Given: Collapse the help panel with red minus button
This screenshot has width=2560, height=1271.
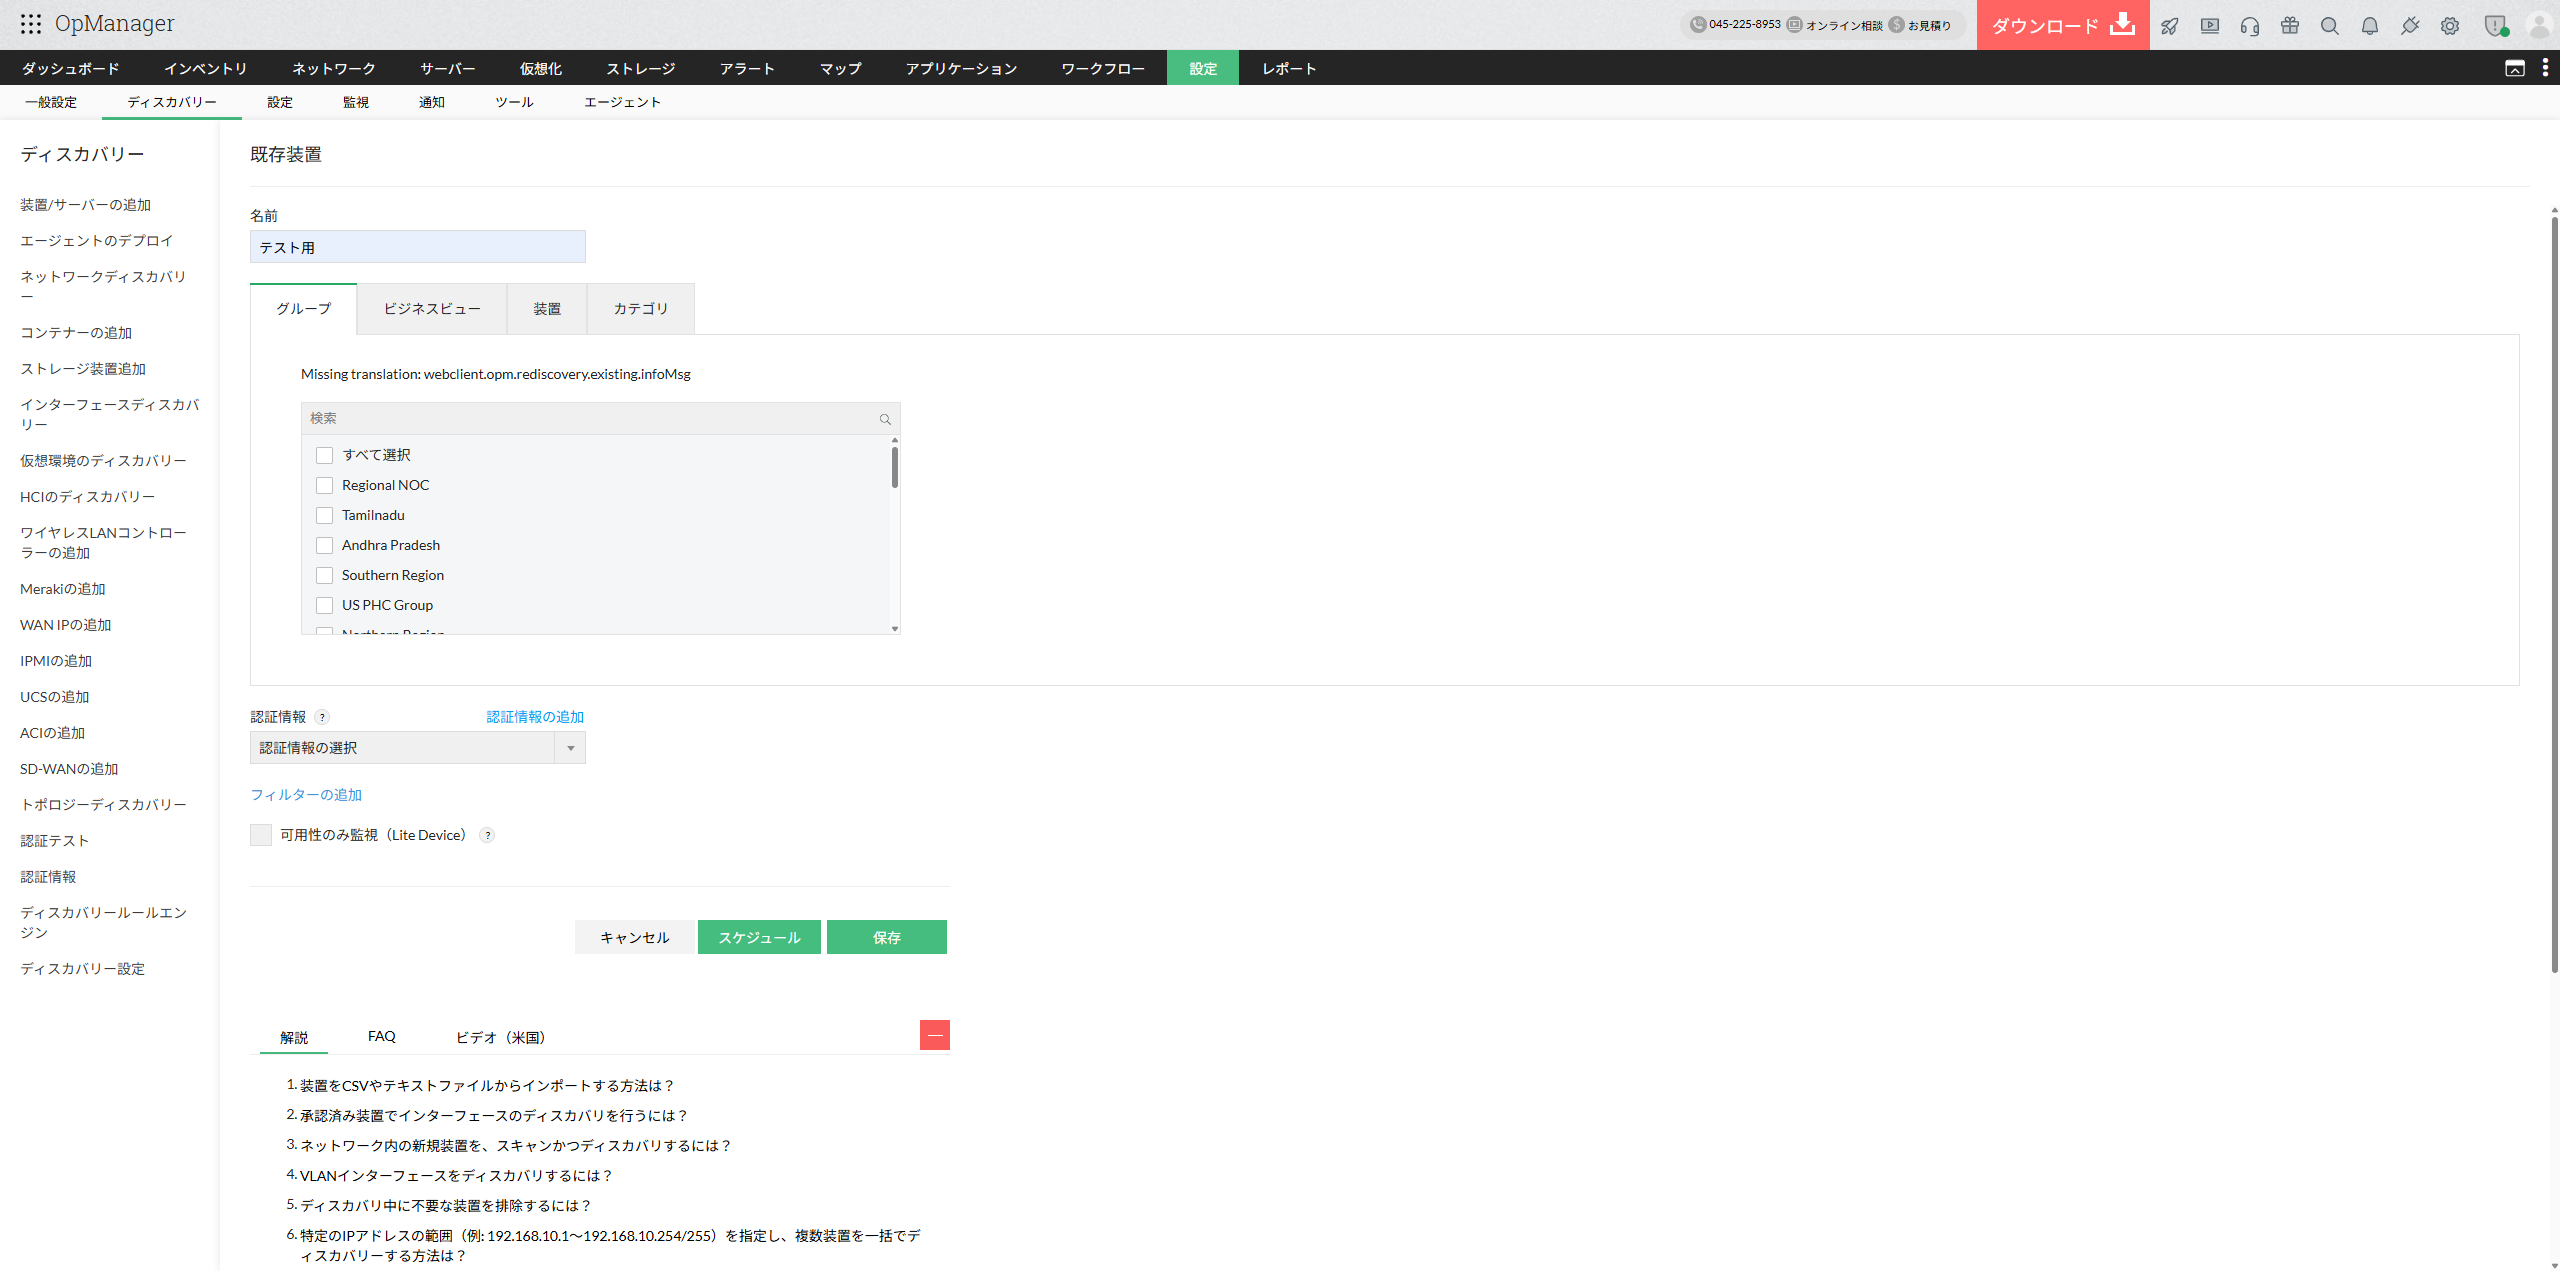Looking at the screenshot, I should pyautogui.click(x=935, y=1035).
